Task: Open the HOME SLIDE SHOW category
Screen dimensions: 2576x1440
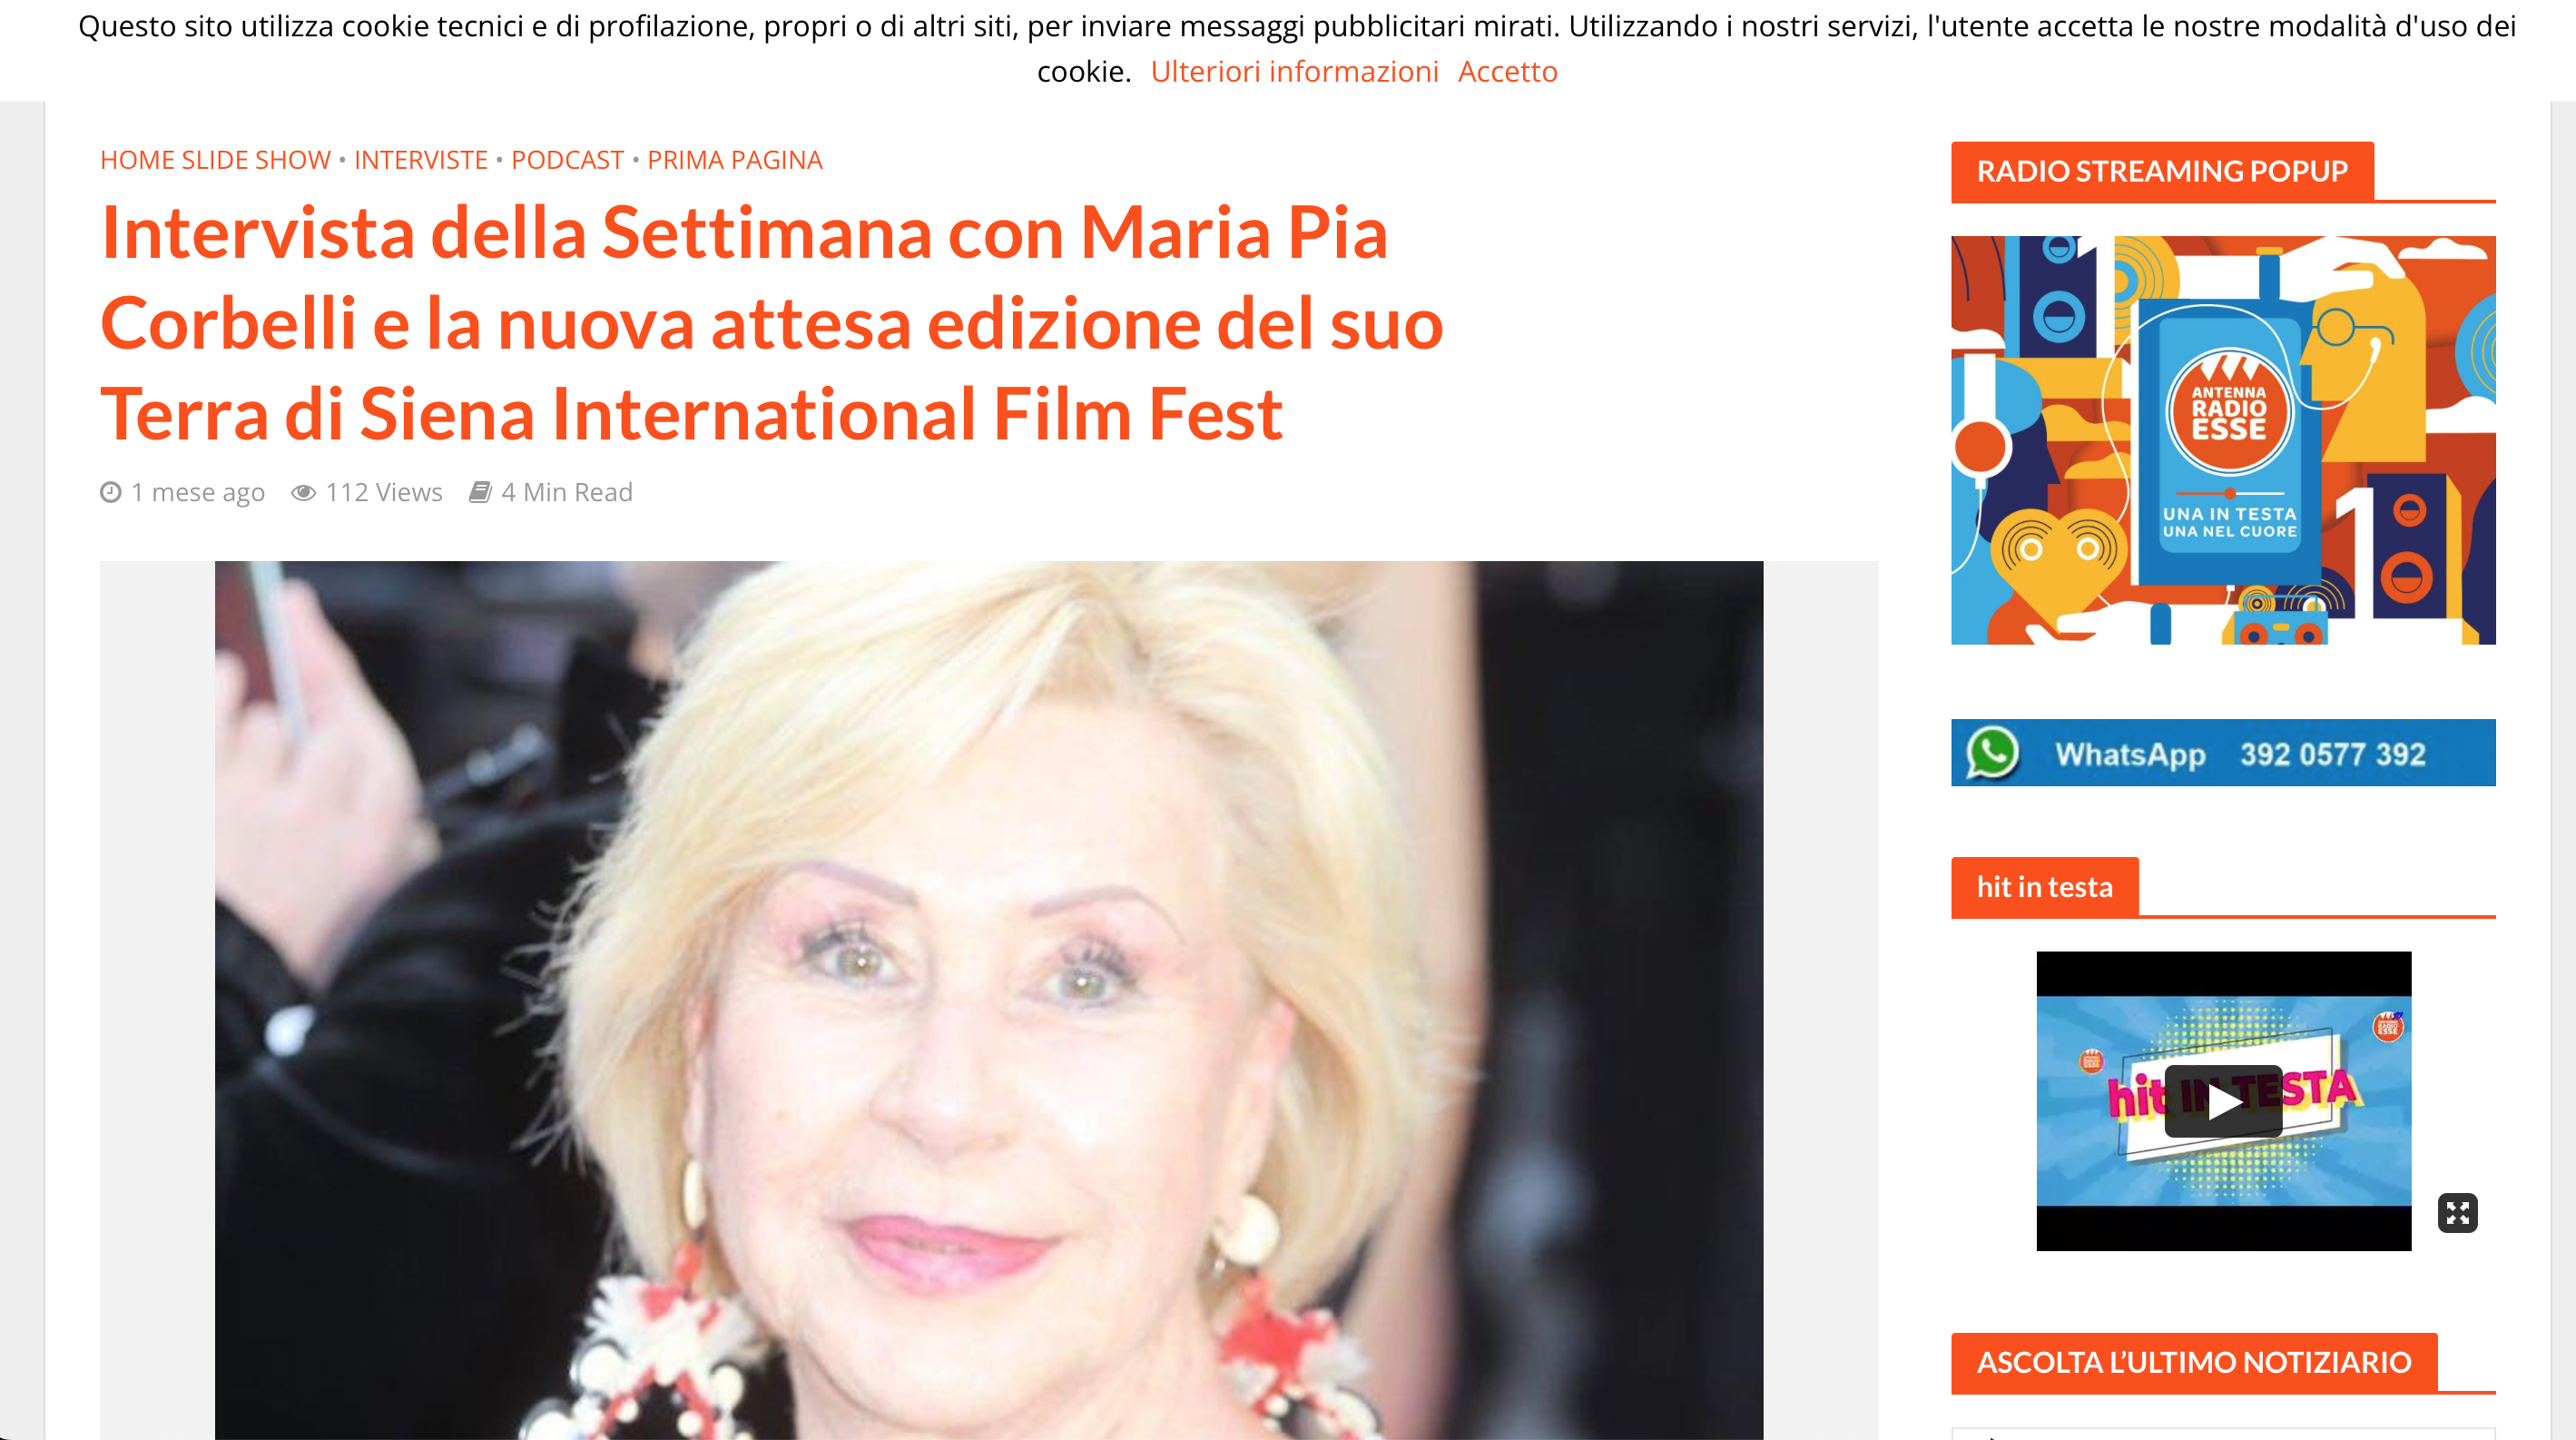Action: (215, 160)
